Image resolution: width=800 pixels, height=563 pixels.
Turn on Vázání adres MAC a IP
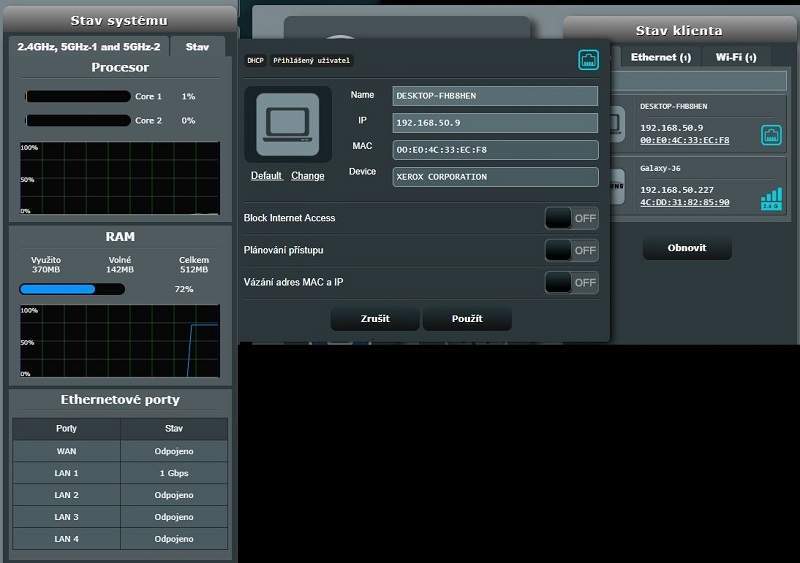coord(571,283)
